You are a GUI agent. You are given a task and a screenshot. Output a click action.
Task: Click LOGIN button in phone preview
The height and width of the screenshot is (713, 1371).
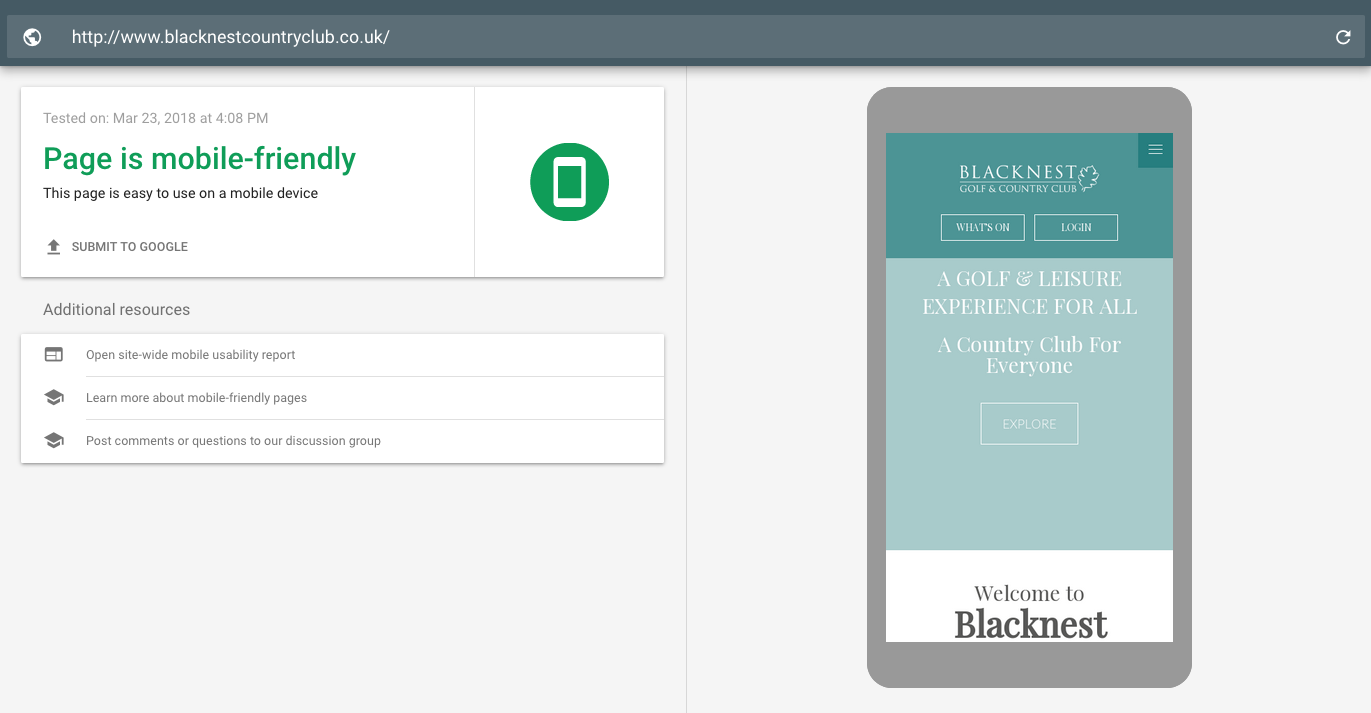[1076, 227]
